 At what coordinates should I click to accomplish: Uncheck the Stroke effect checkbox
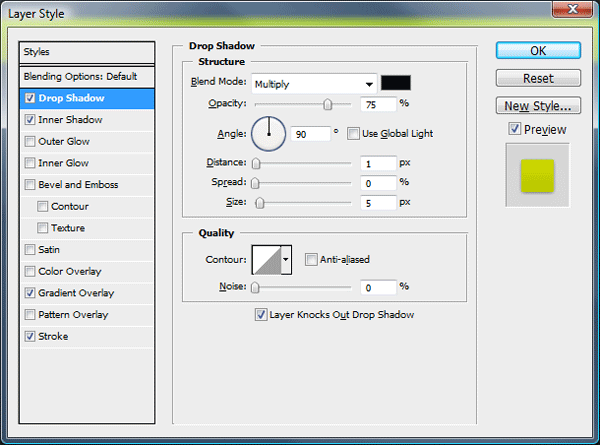30,336
